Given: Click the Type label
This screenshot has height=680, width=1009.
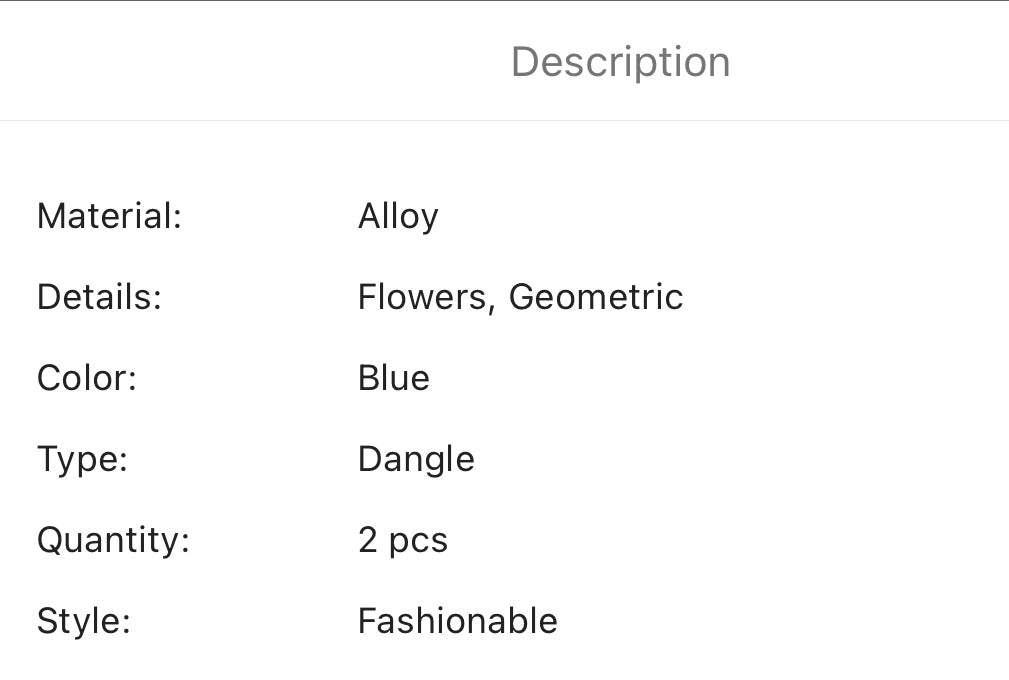Looking at the screenshot, I should pyautogui.click(x=83, y=459).
